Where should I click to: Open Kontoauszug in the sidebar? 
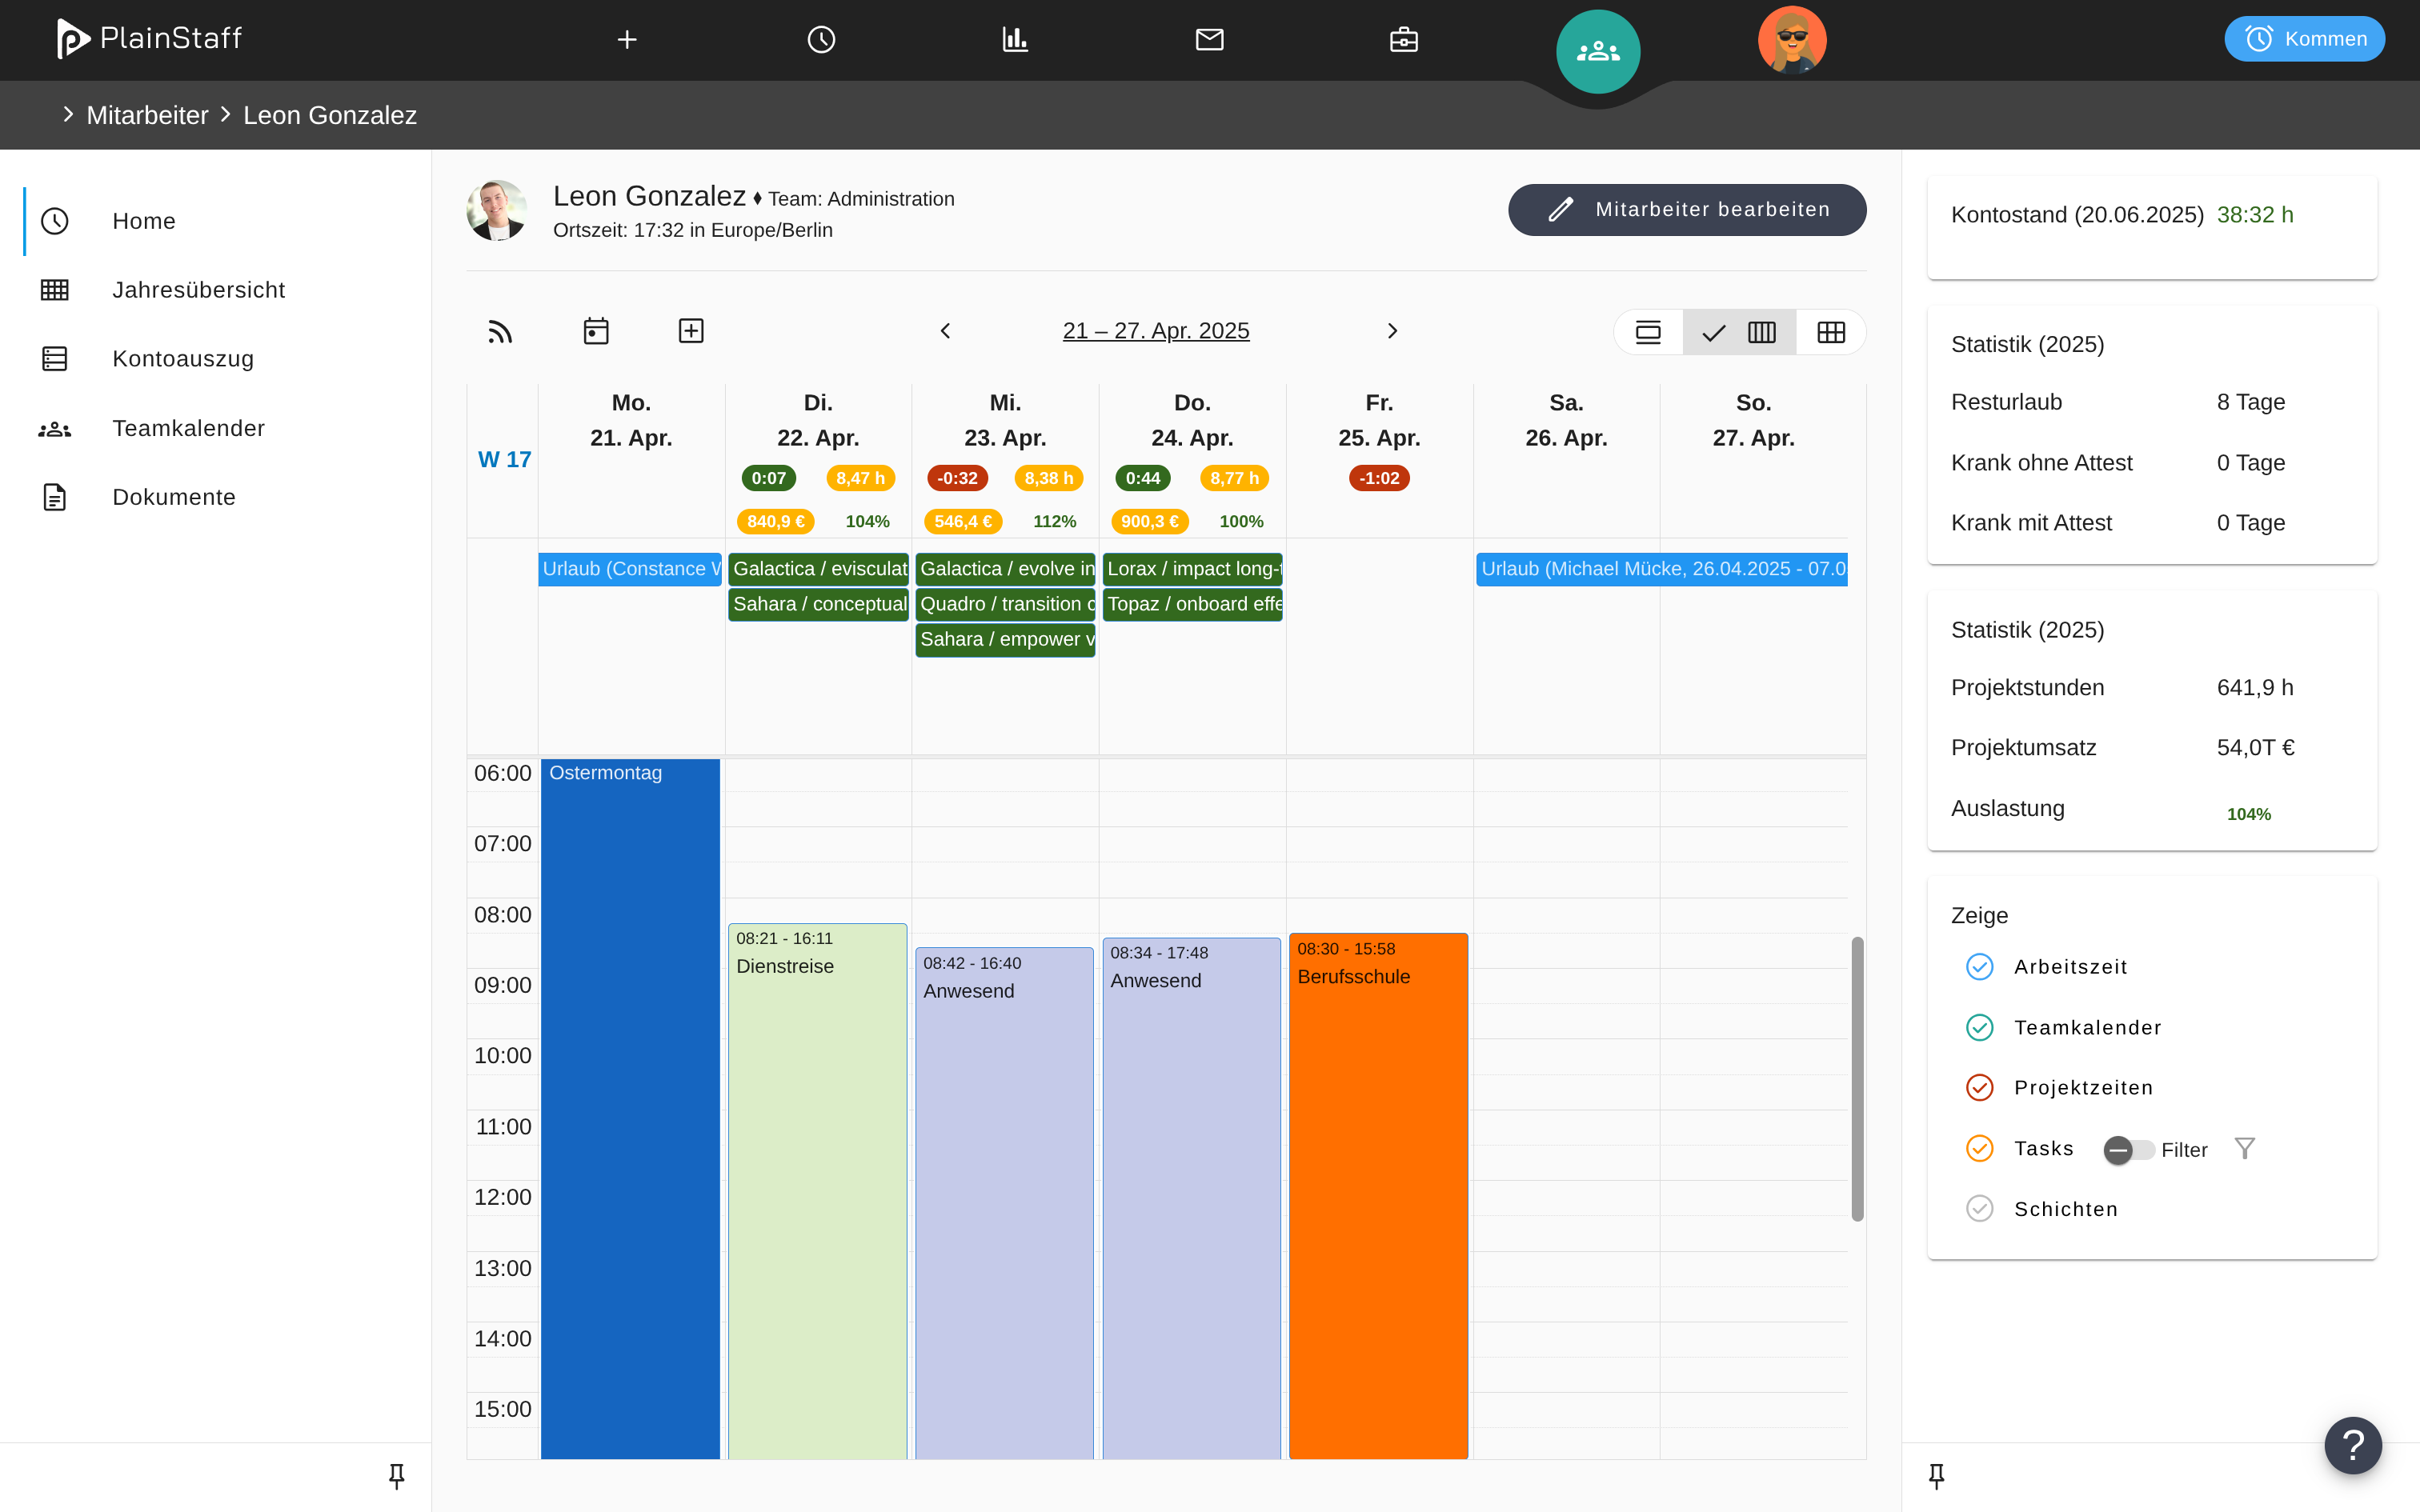tap(216, 359)
